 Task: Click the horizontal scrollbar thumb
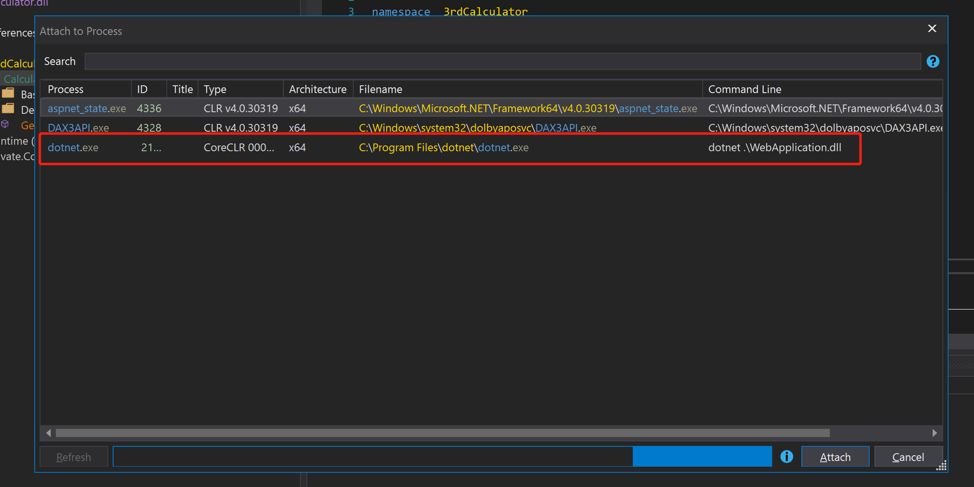coord(442,432)
